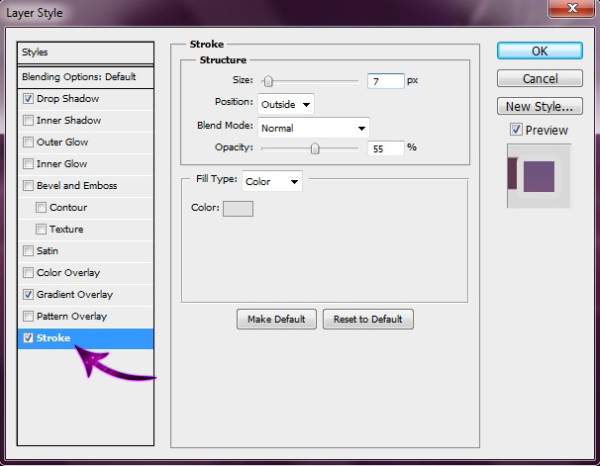Uncheck the Drop Shadow effect
Viewport: 600px width, 466px height.
[28, 99]
